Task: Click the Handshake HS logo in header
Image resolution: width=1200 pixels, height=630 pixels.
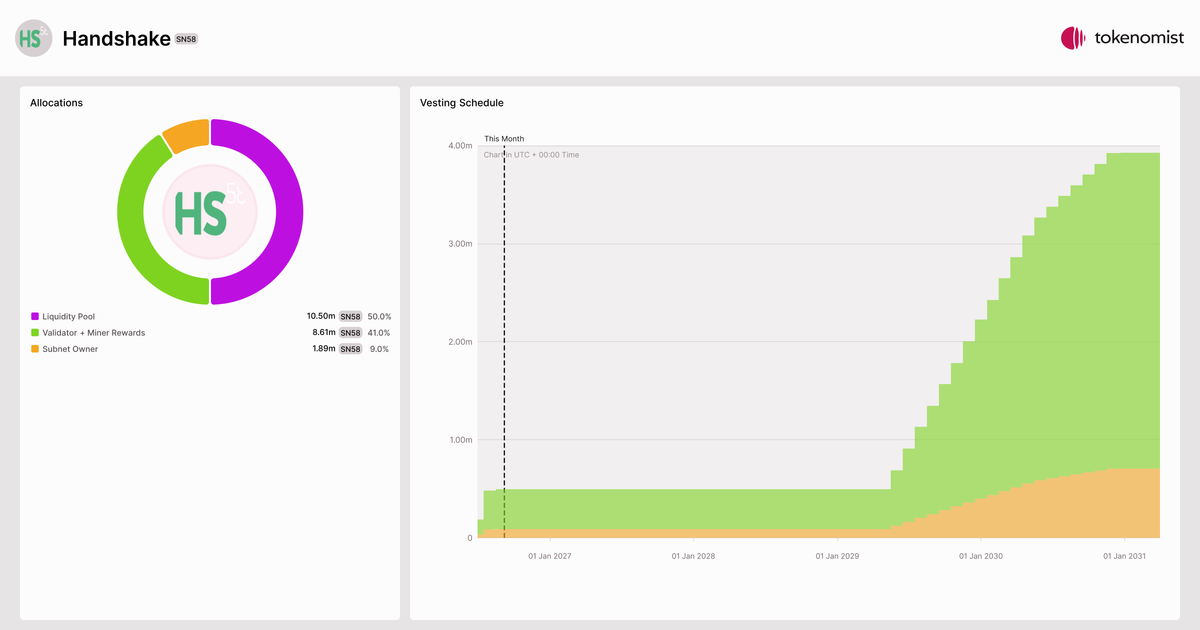Action: click(33, 38)
